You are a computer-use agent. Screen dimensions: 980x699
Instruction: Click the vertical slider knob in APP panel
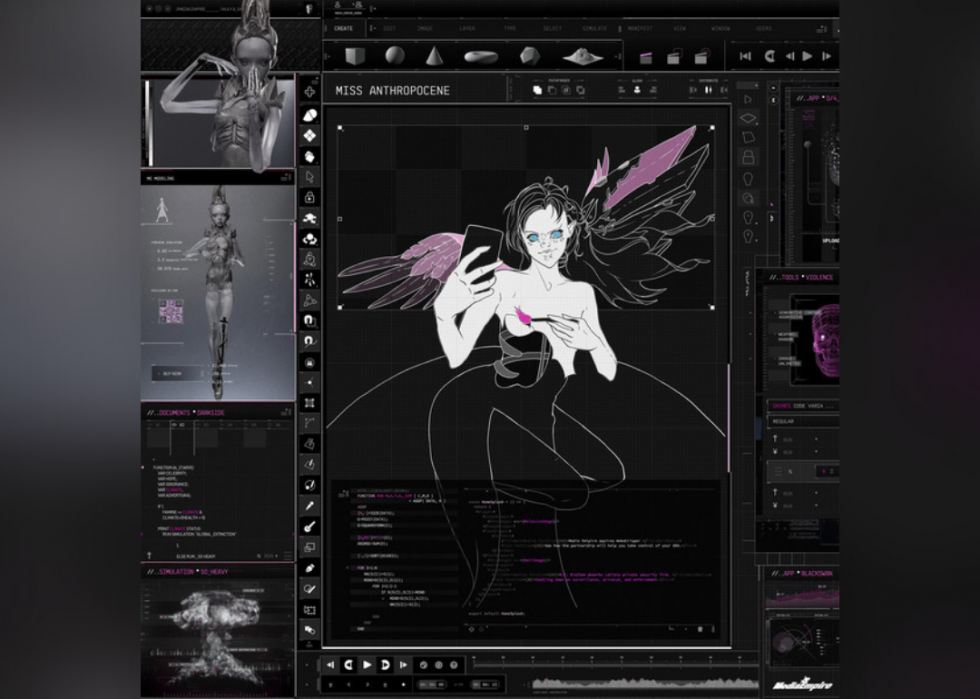[x=808, y=144]
